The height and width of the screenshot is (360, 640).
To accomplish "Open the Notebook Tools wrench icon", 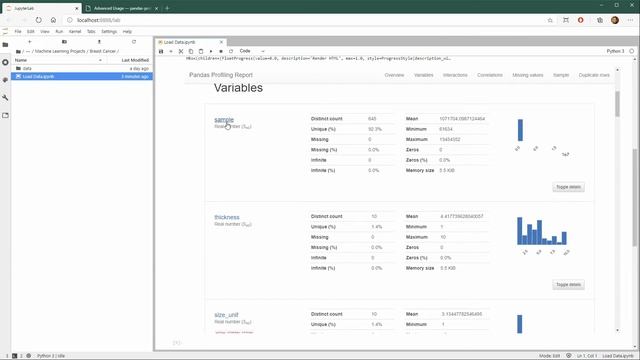I will [x=5, y=98].
